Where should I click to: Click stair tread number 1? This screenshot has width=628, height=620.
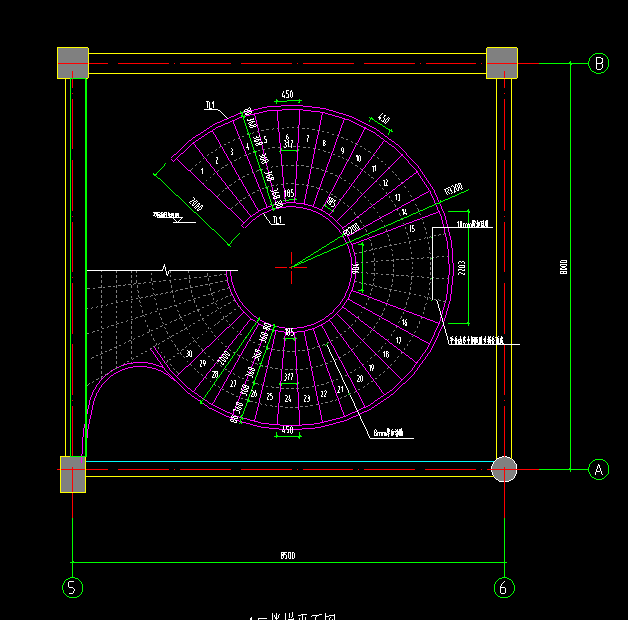pyautogui.click(x=201, y=171)
